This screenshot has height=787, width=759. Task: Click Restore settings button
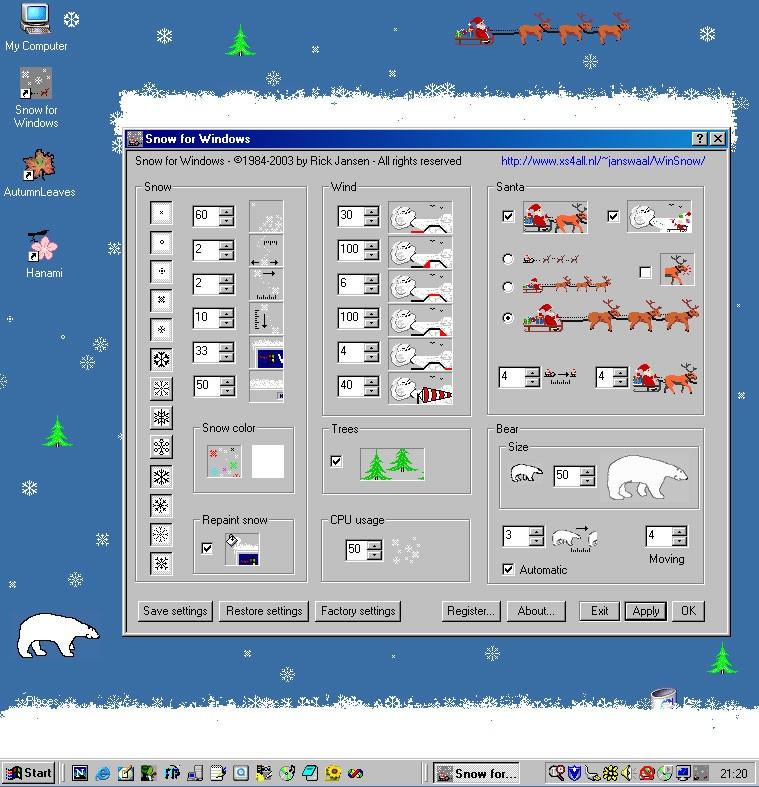coord(264,611)
